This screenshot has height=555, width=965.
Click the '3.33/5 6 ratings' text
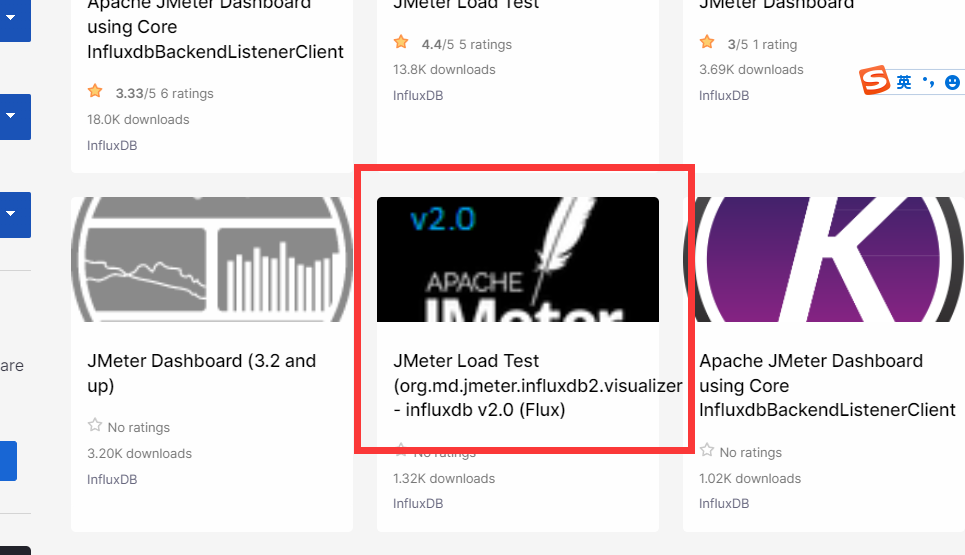tap(164, 94)
